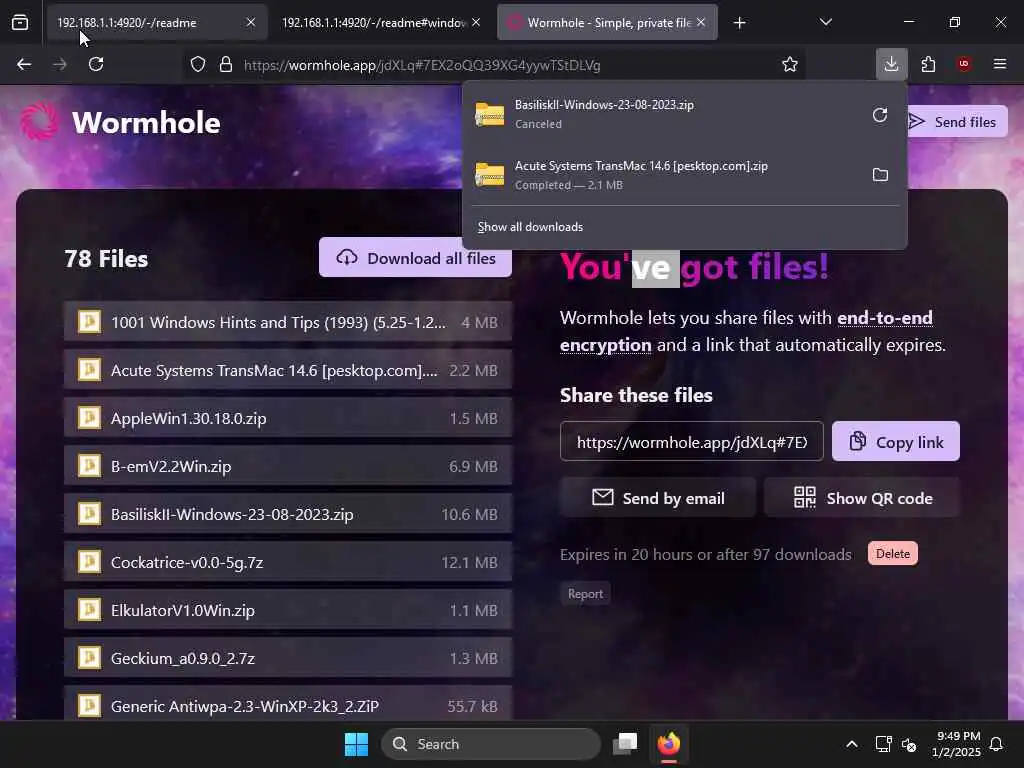
Task: Click the Report button
Action: click(x=585, y=594)
